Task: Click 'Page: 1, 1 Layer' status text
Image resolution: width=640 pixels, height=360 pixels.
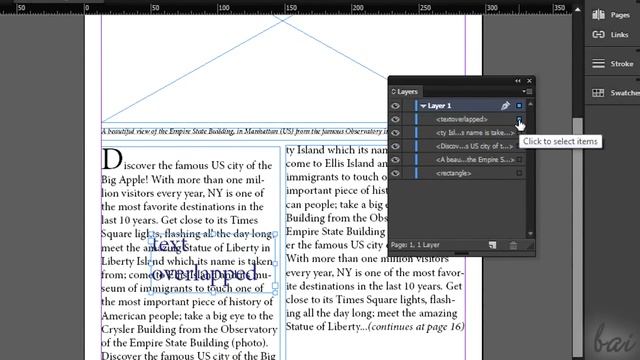Action: click(x=415, y=245)
